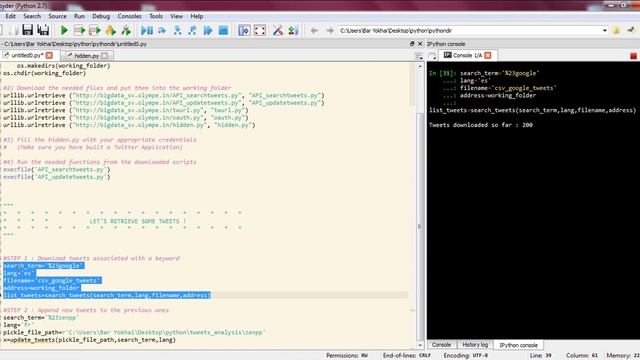Close the editor pane

(x=420, y=44)
